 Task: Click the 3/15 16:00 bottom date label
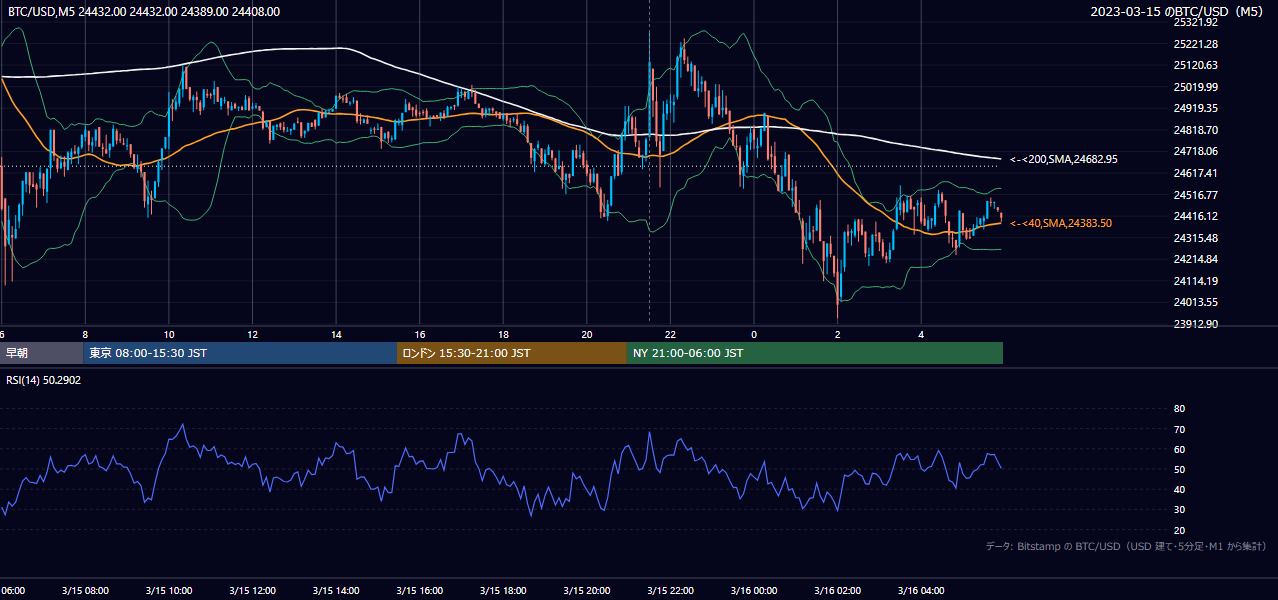(420, 591)
